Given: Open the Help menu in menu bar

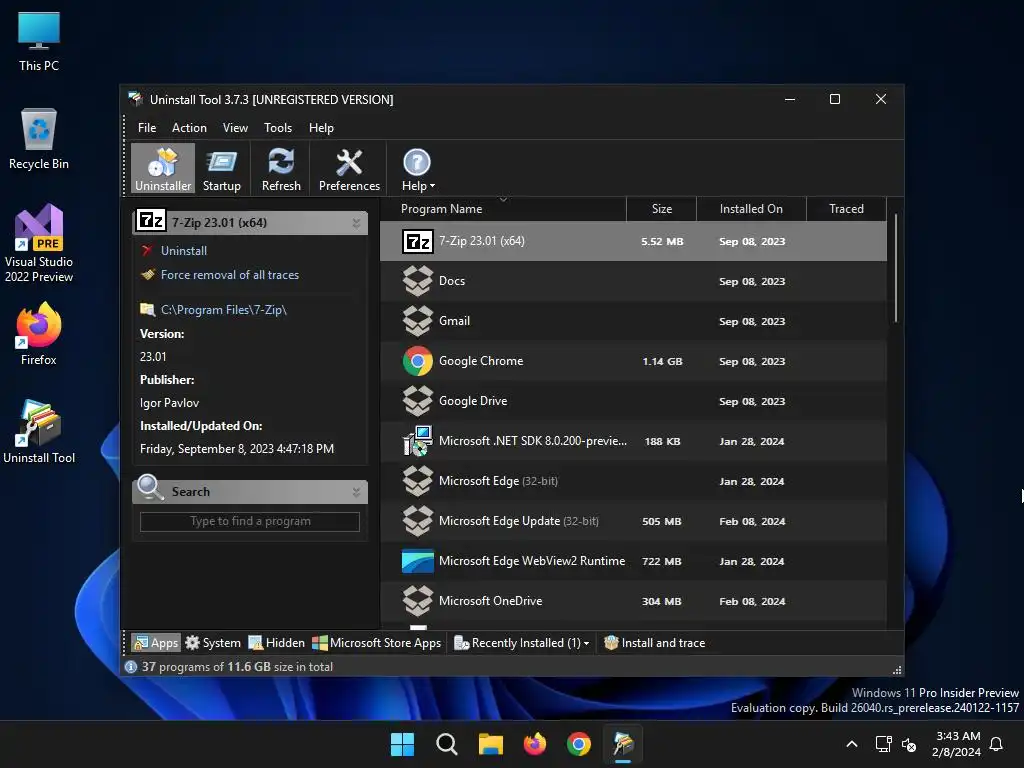Looking at the screenshot, I should point(321,128).
